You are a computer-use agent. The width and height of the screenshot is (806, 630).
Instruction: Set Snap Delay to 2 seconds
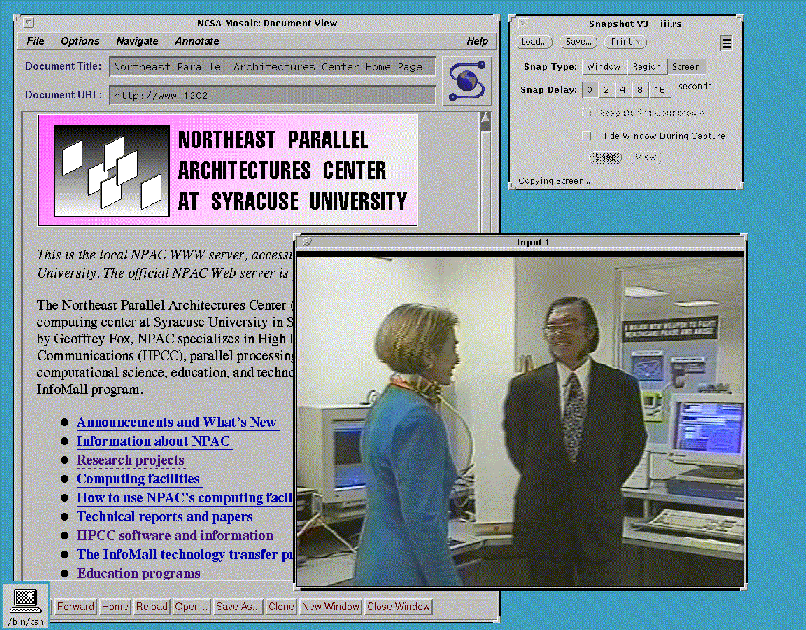pos(607,90)
